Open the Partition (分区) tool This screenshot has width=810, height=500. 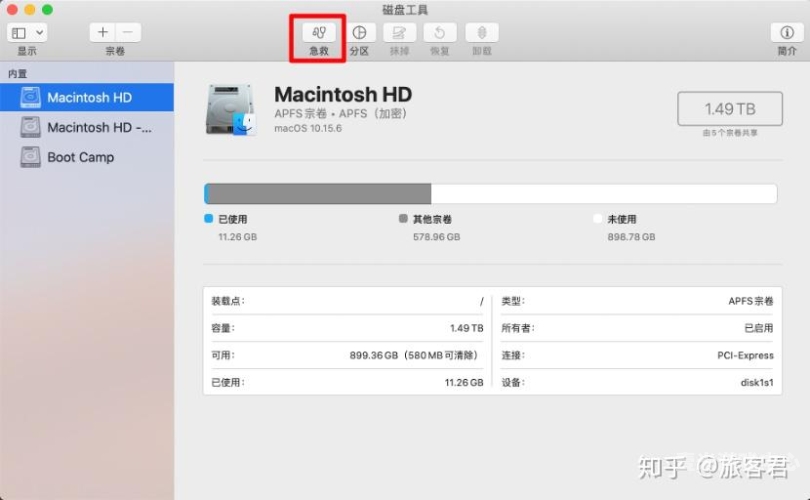click(x=359, y=33)
